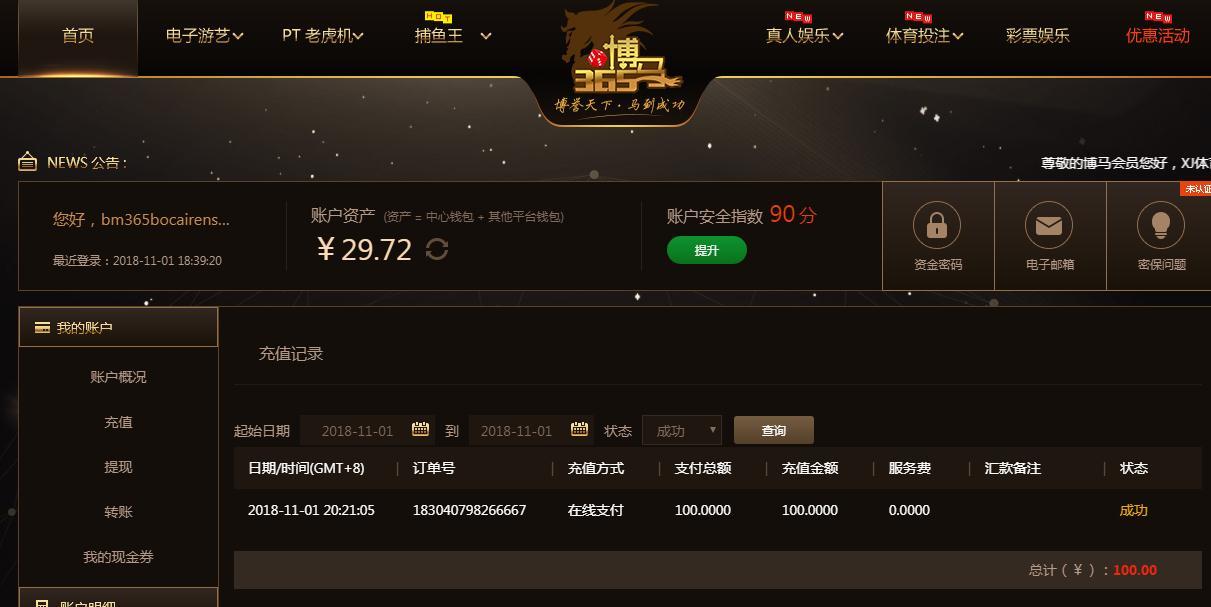Click the refresh balance icon beside ¥29.72
Screen dimensions: 1211x607
tap(437, 248)
